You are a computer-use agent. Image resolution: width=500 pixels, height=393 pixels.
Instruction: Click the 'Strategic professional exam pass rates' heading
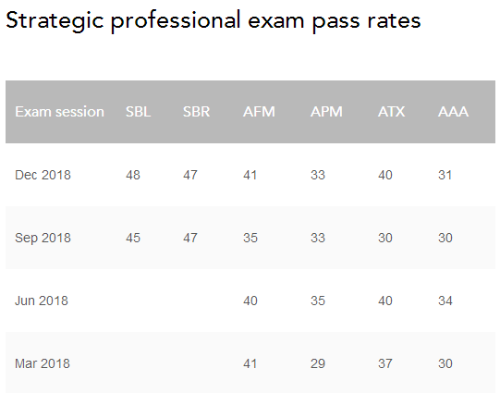(213, 21)
